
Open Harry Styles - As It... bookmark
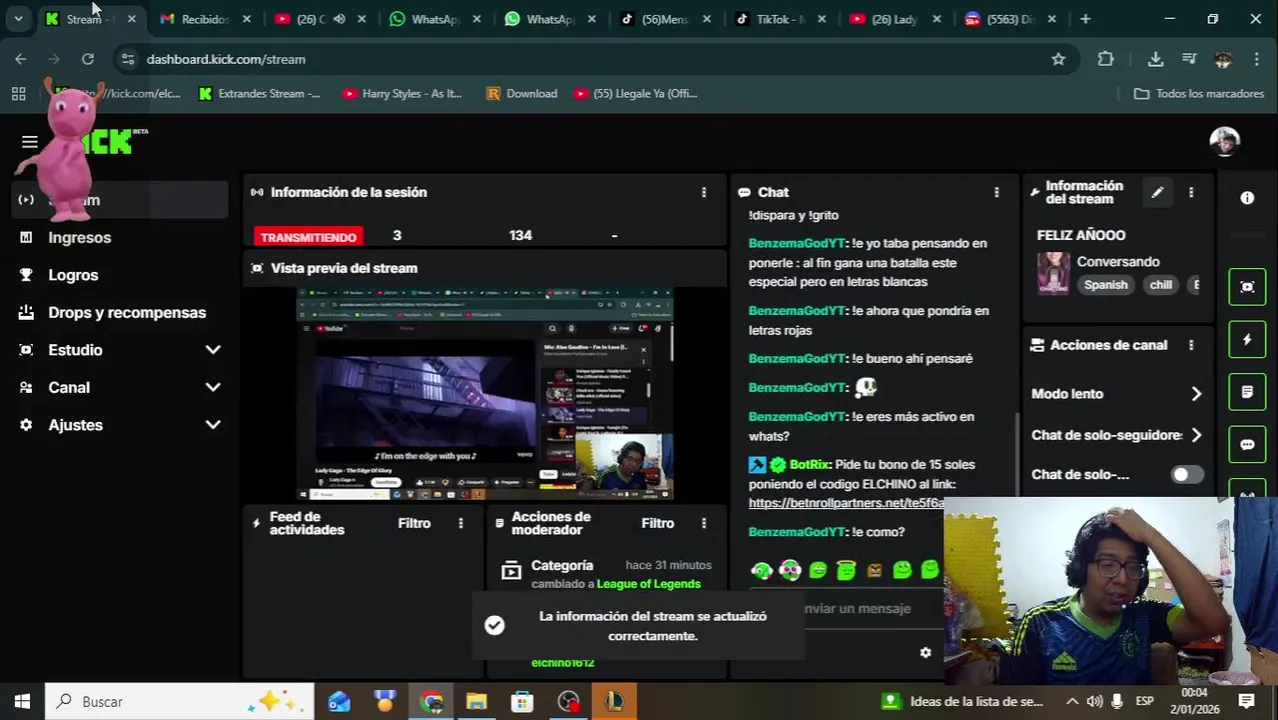point(402,93)
